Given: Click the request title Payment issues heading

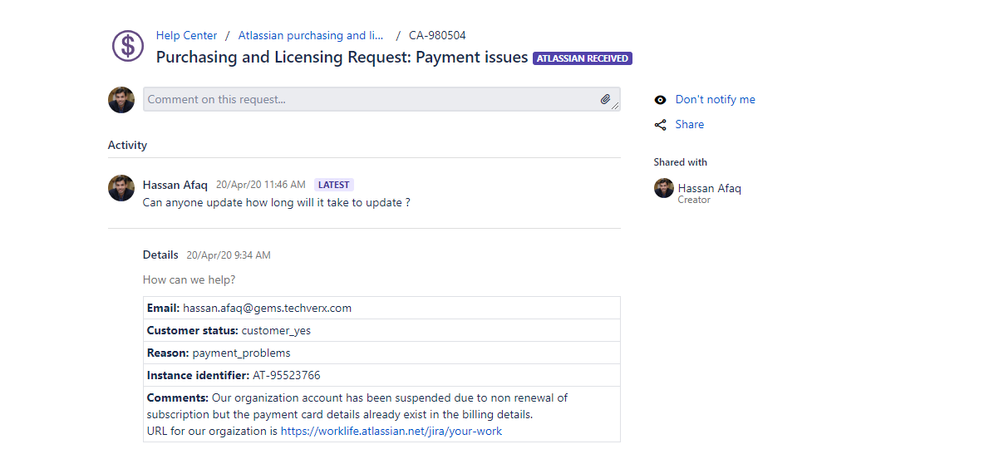Looking at the screenshot, I should coord(342,57).
